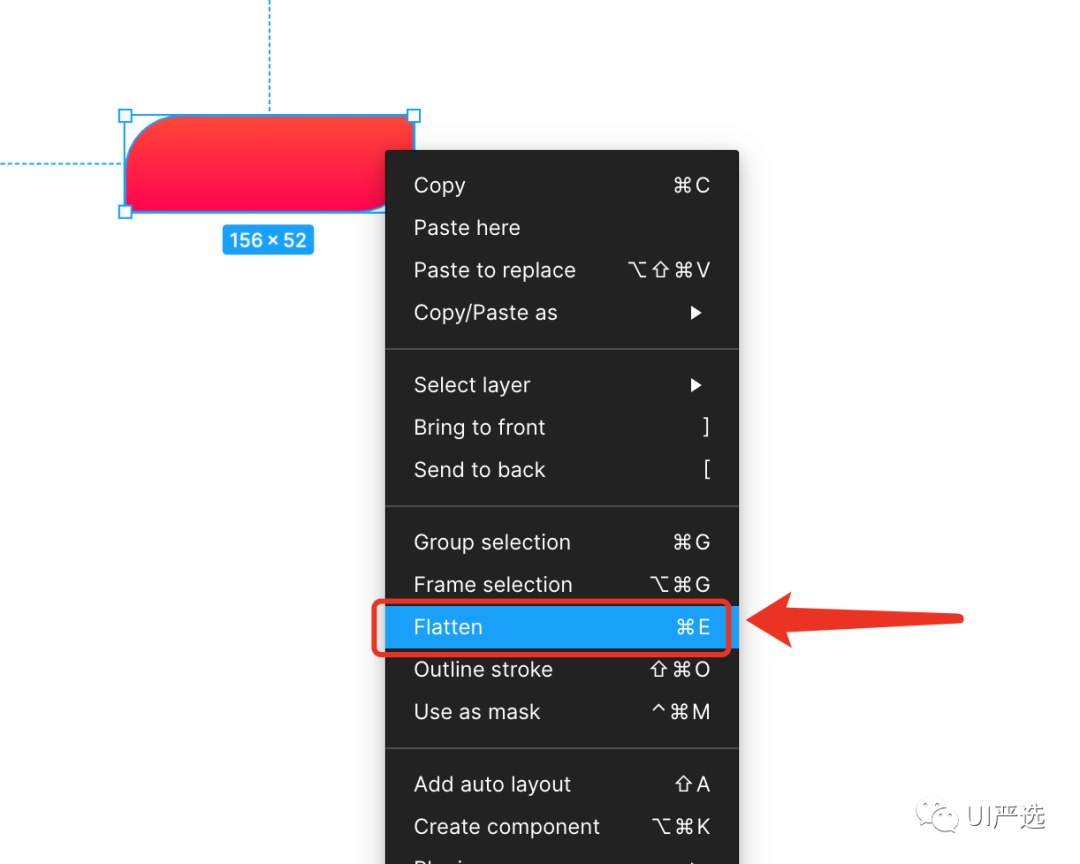Click the top-left selection handle

pos(125,116)
